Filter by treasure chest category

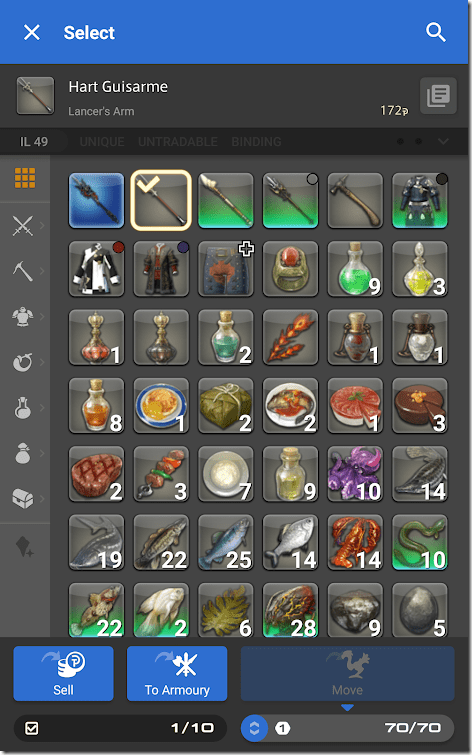tap(23, 499)
